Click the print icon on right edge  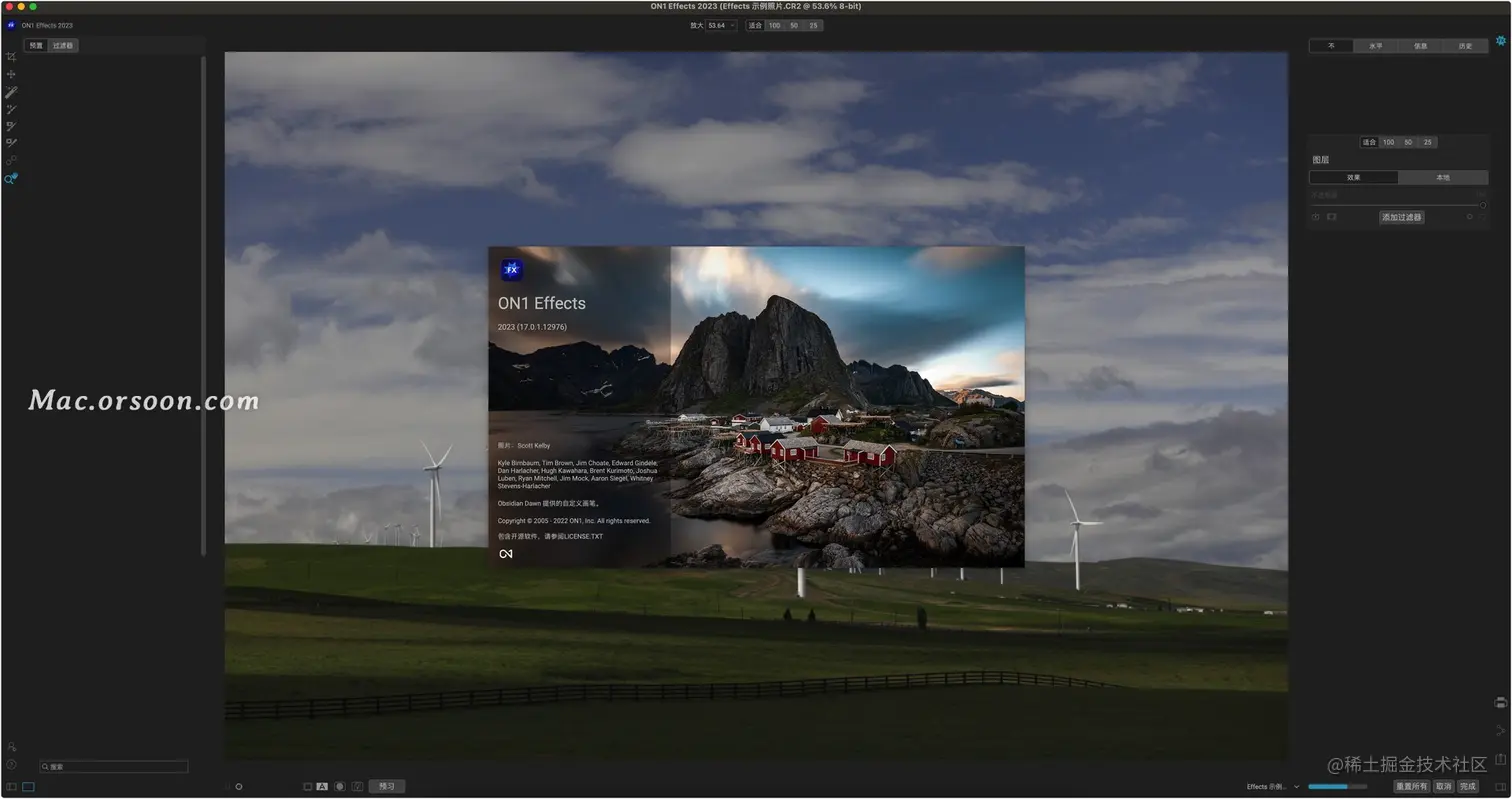coord(1500,703)
